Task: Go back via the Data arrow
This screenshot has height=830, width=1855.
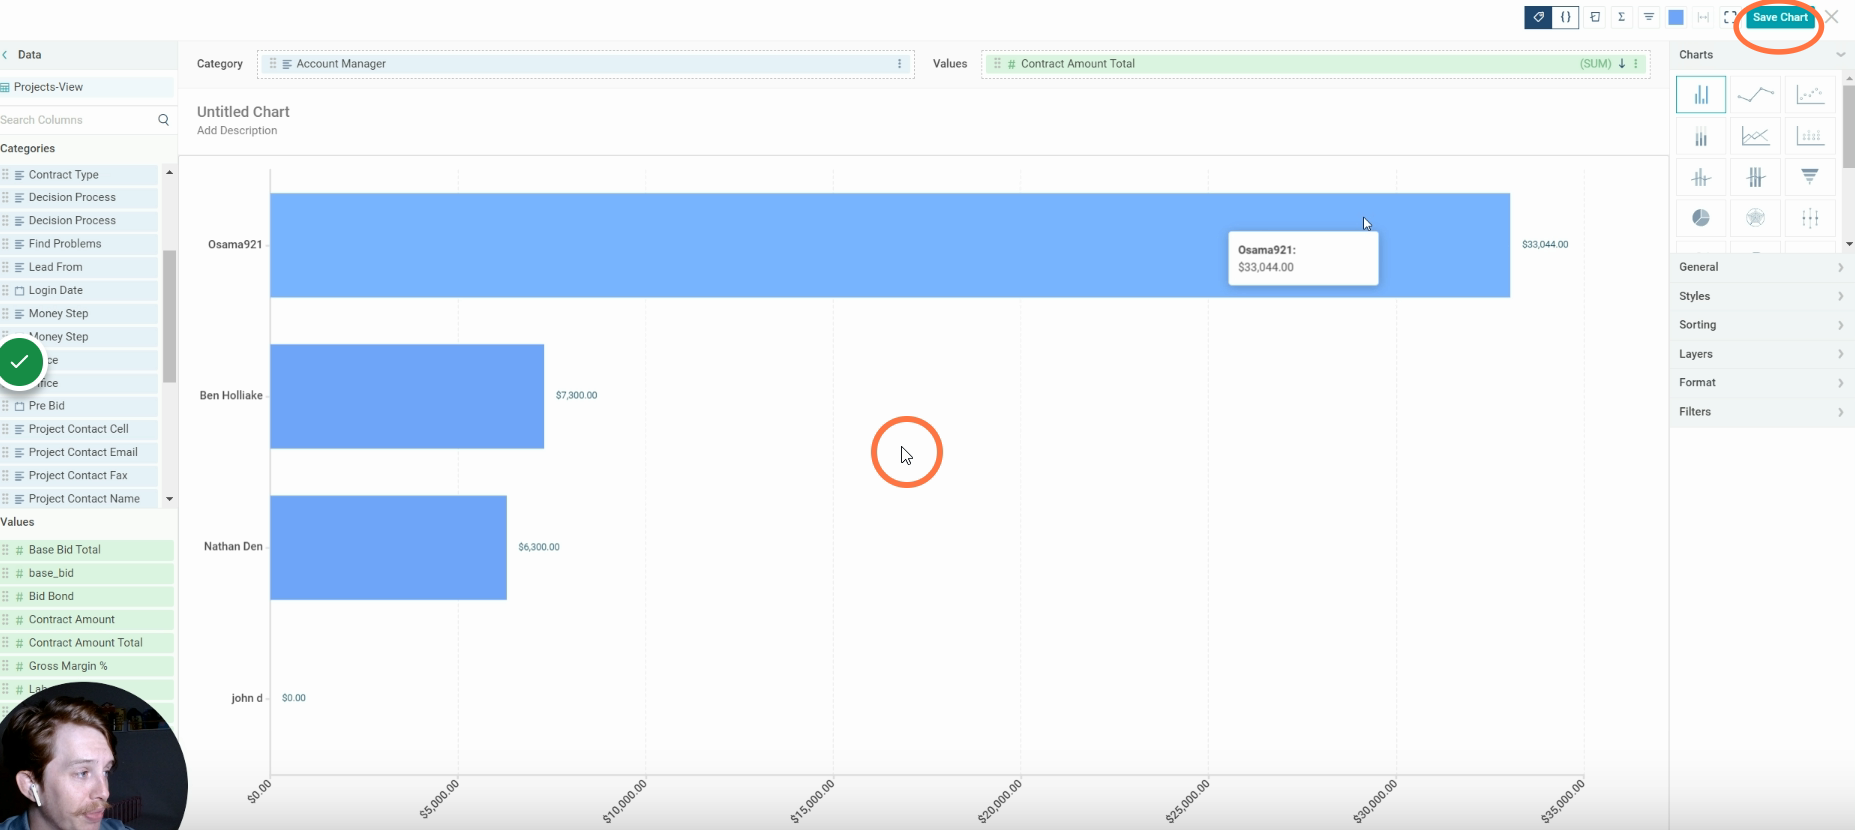Action: (x=5, y=55)
